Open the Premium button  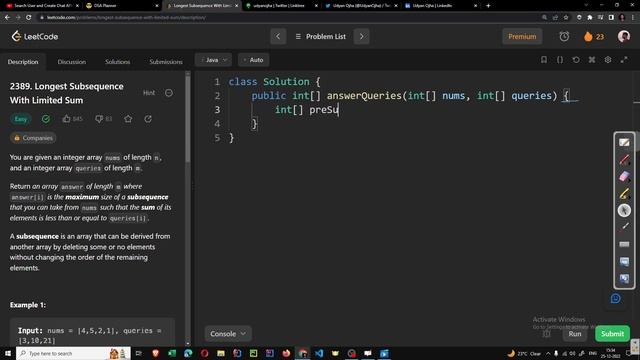(522, 36)
